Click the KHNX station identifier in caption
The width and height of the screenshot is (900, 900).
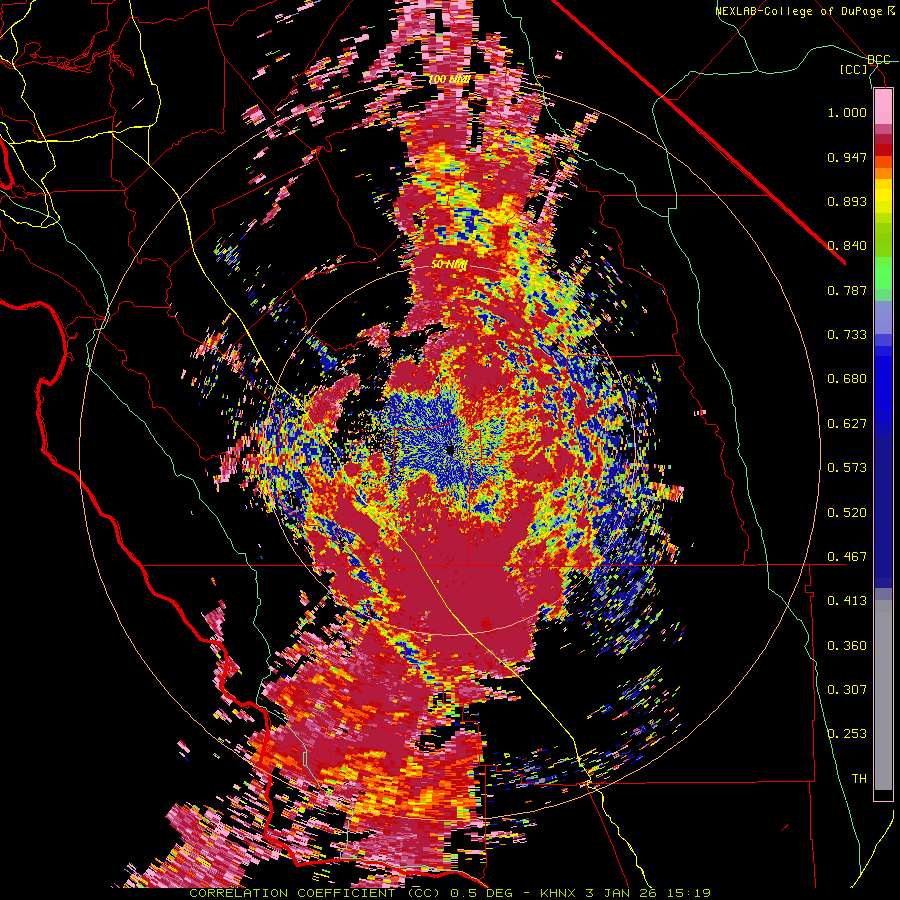[558, 893]
